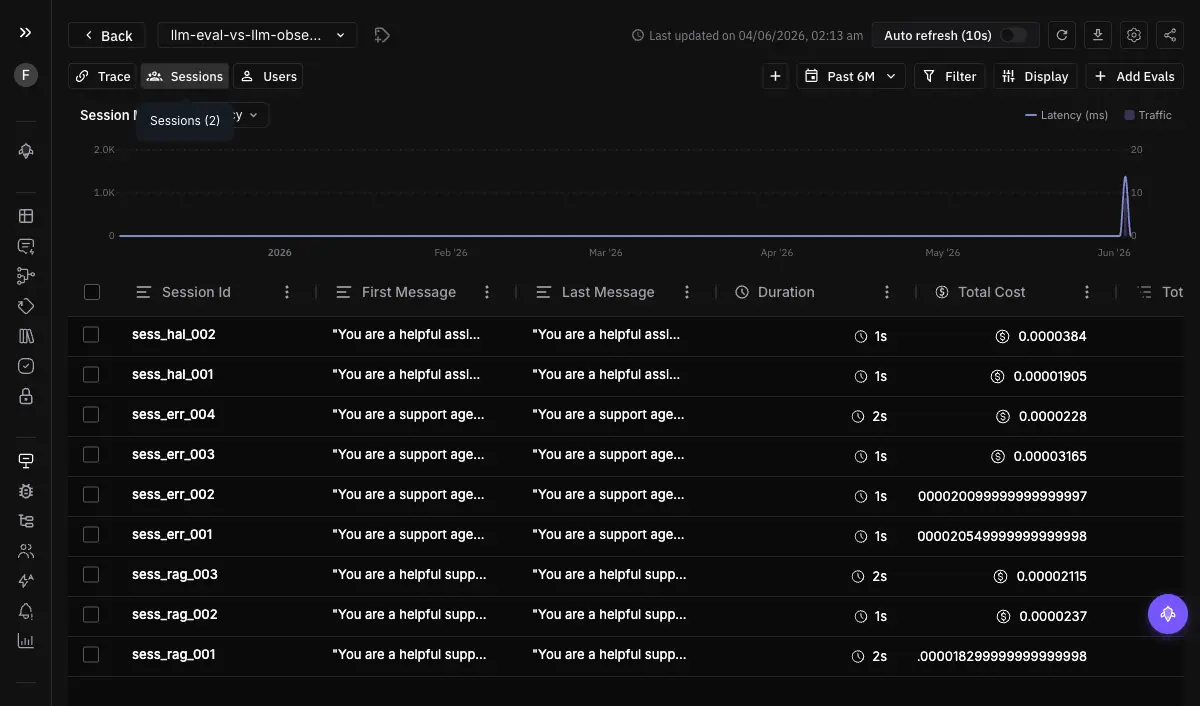
Task: Click the latency spike near Jun '26
Action: click(x=1125, y=205)
